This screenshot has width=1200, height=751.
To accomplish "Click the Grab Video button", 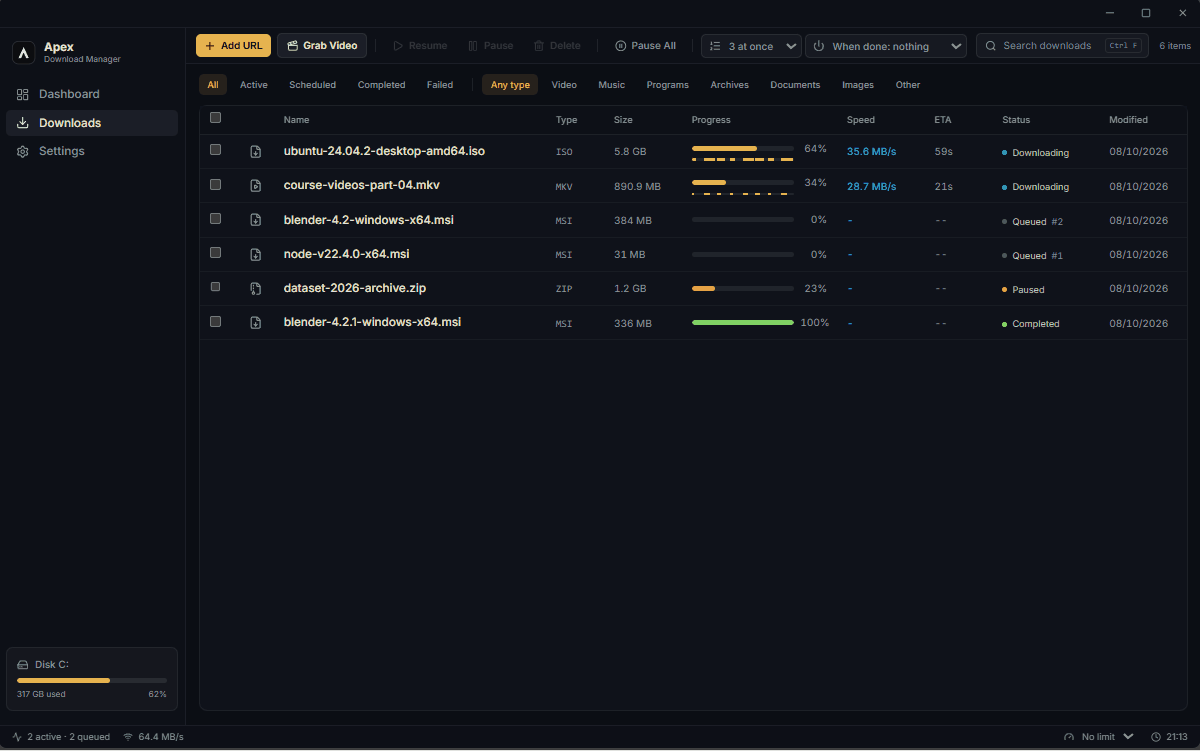I will tap(322, 46).
